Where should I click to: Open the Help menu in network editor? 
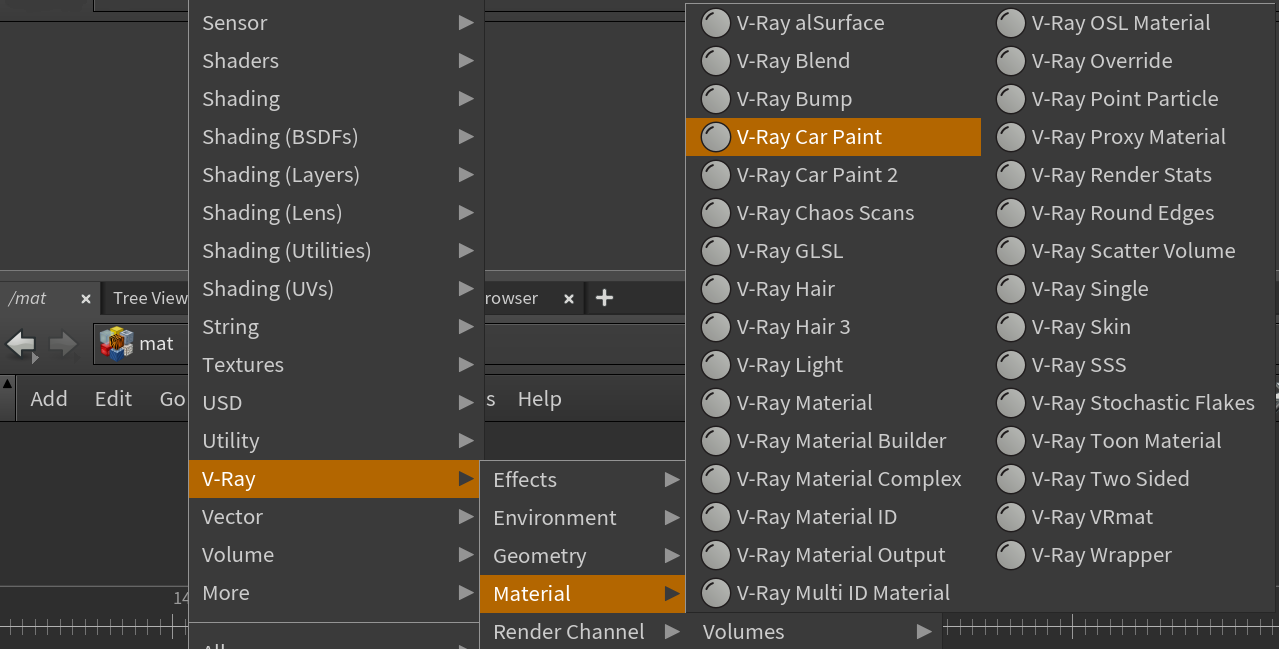coord(539,399)
